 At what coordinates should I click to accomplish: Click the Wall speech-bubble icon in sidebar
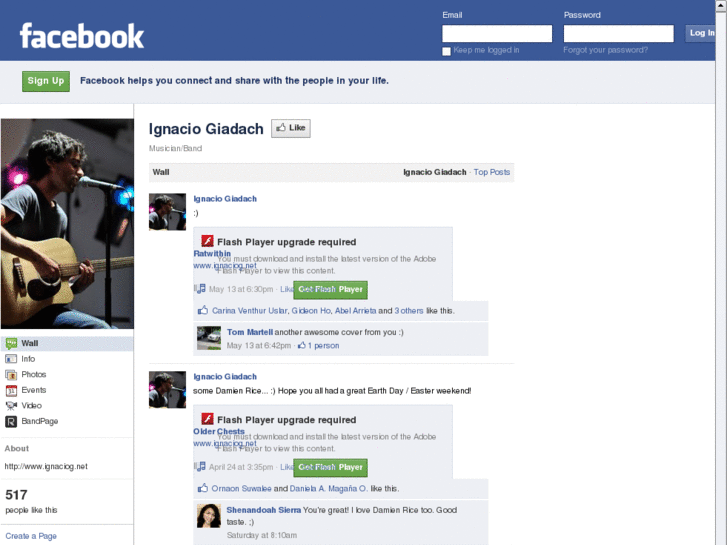(11, 344)
